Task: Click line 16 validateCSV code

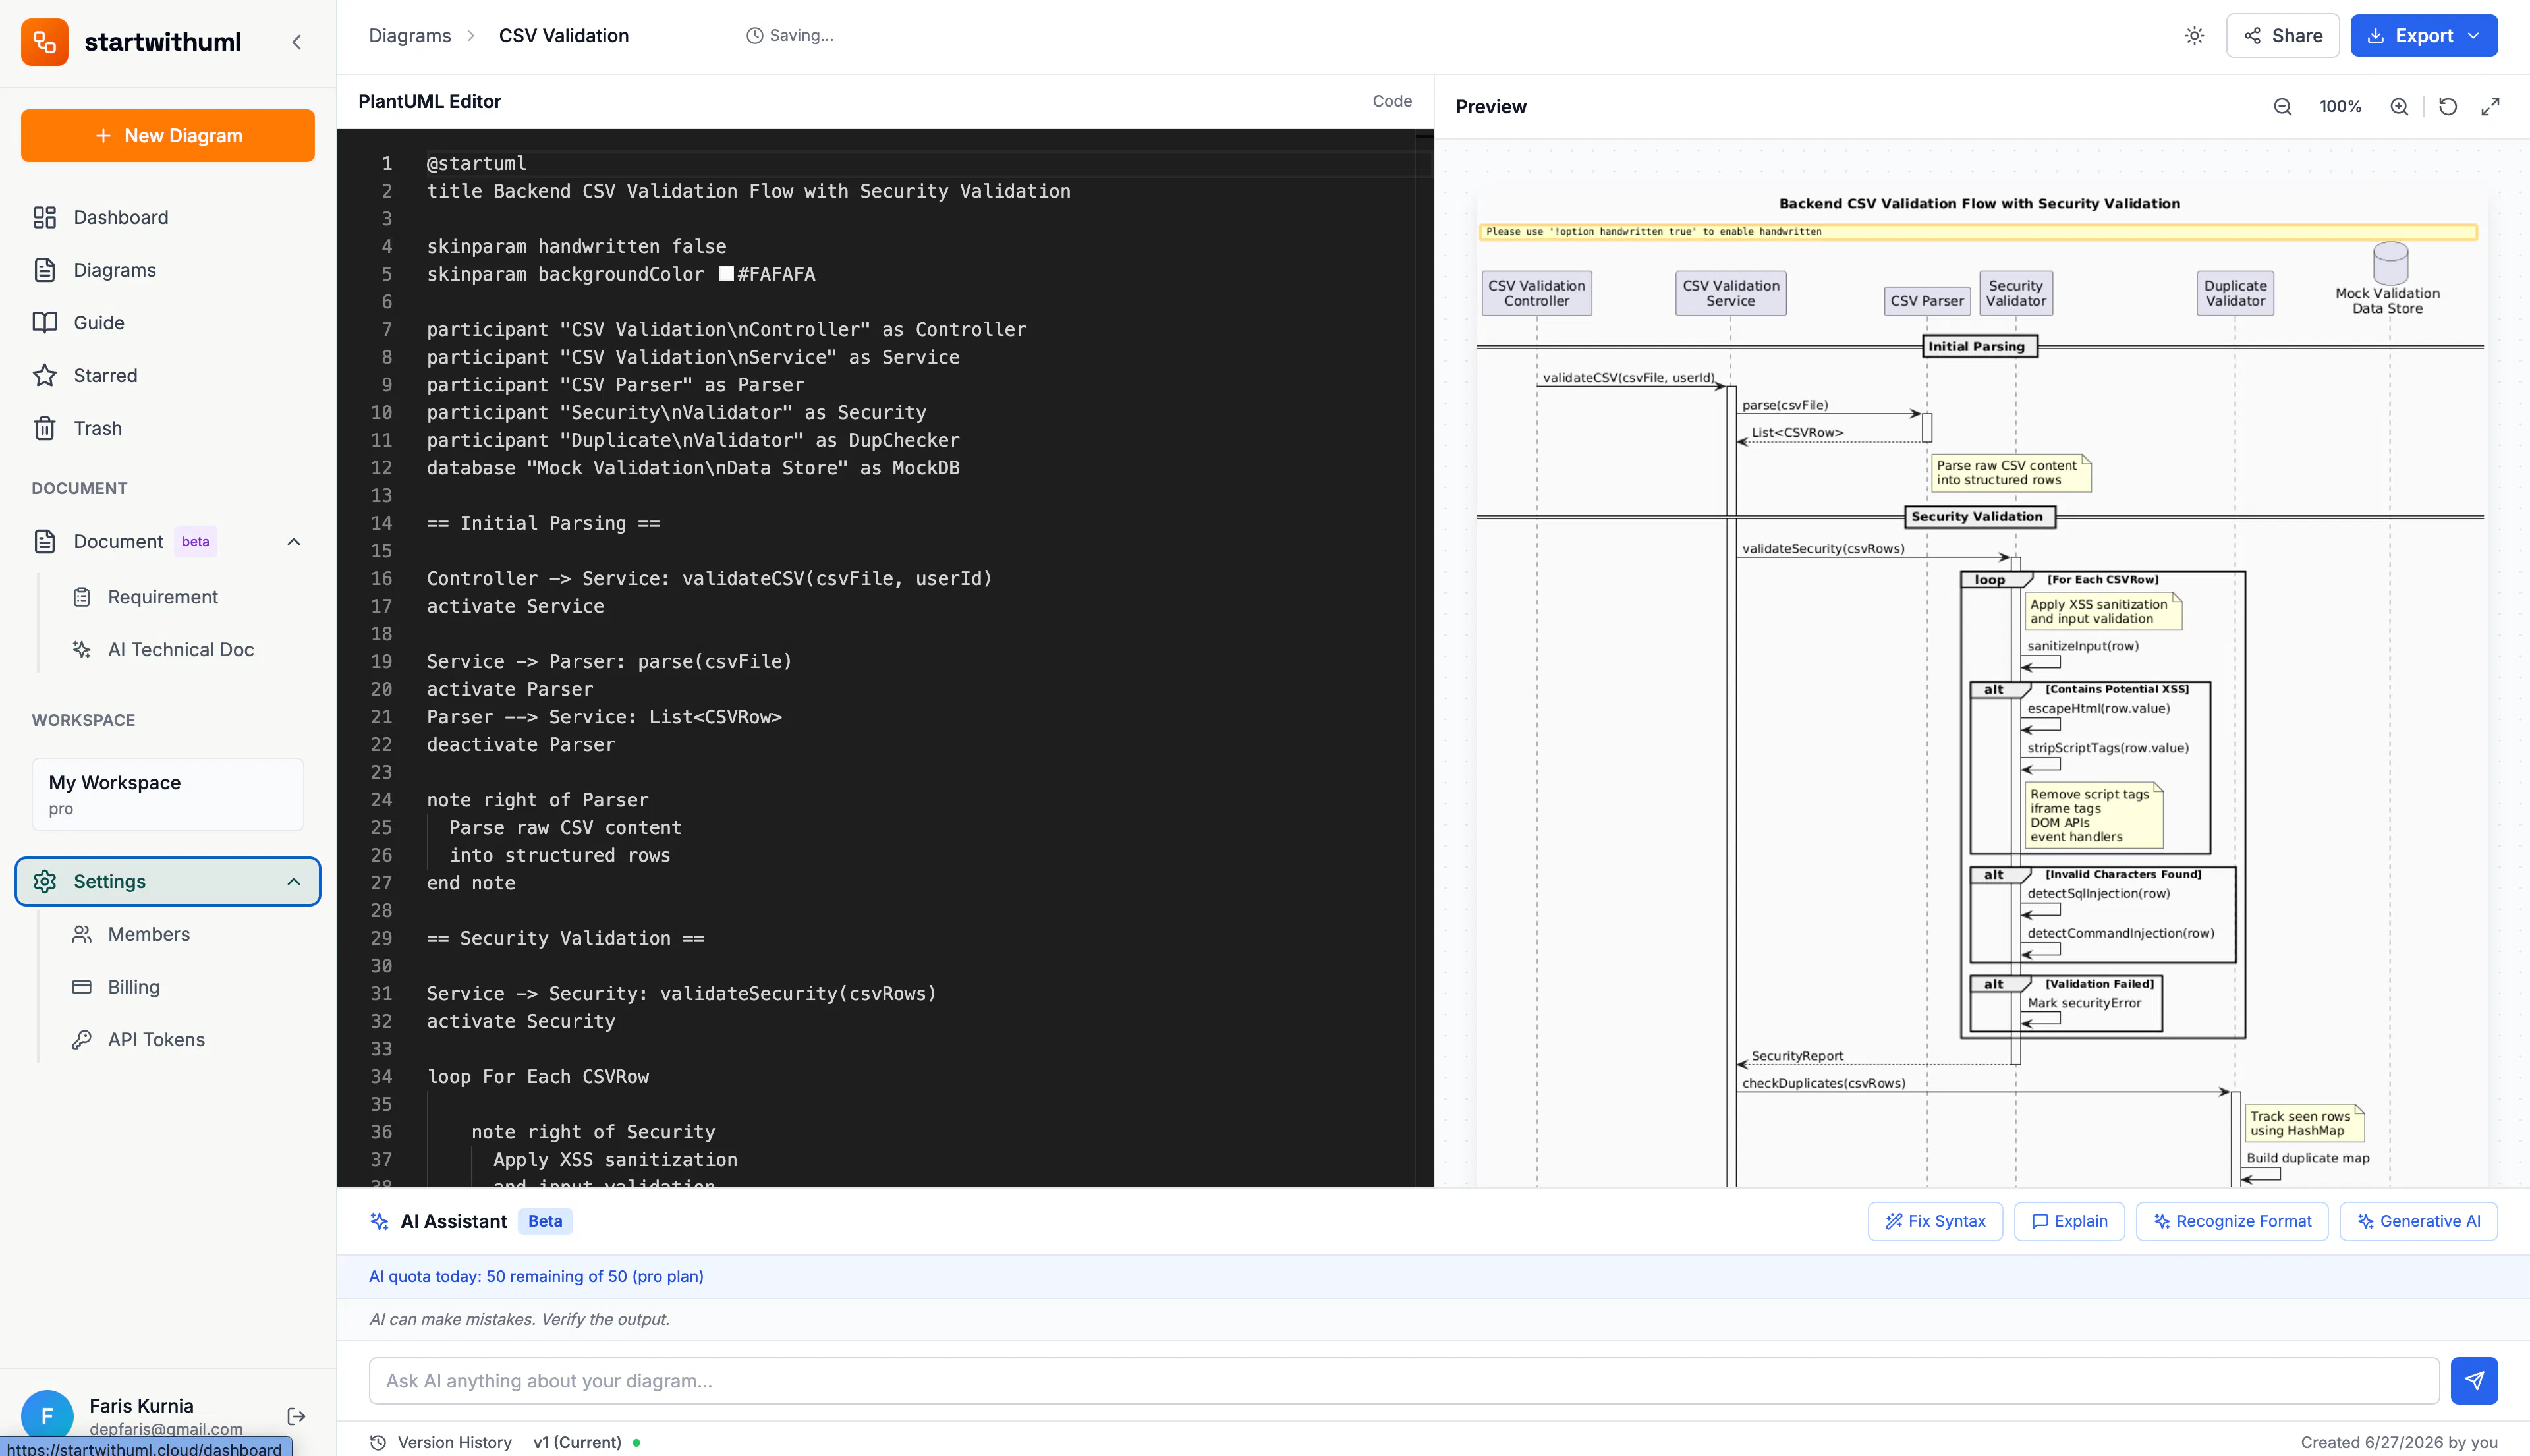Action: coord(709,578)
